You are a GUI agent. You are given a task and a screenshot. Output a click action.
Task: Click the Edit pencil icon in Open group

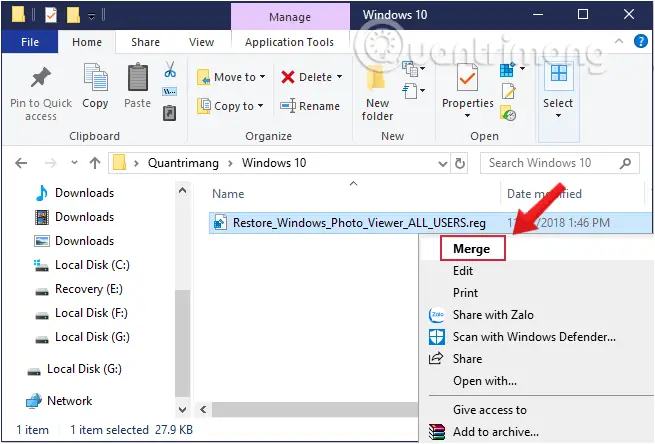click(508, 91)
